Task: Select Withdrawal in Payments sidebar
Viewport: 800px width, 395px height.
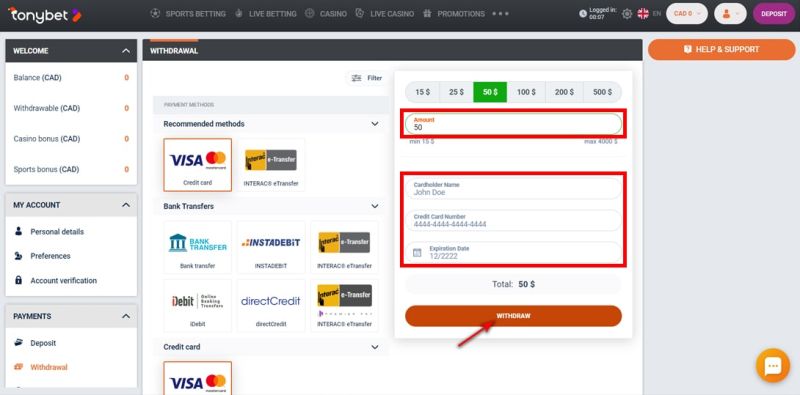Action: point(48,367)
